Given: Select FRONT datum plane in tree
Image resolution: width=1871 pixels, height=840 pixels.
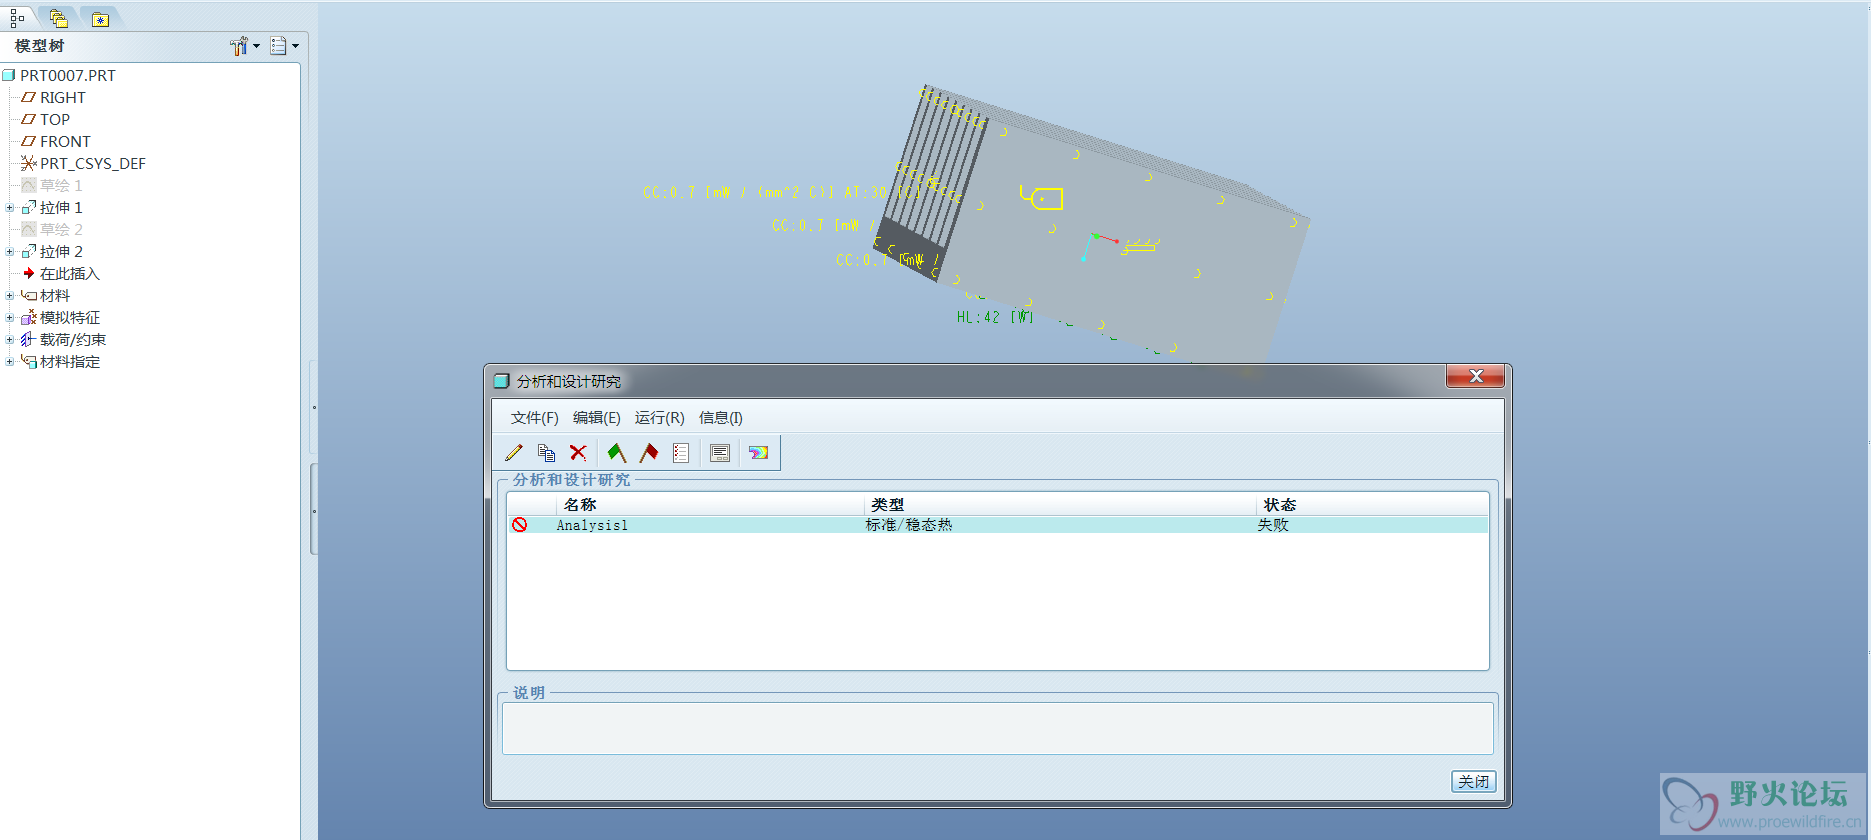Looking at the screenshot, I should click(65, 141).
